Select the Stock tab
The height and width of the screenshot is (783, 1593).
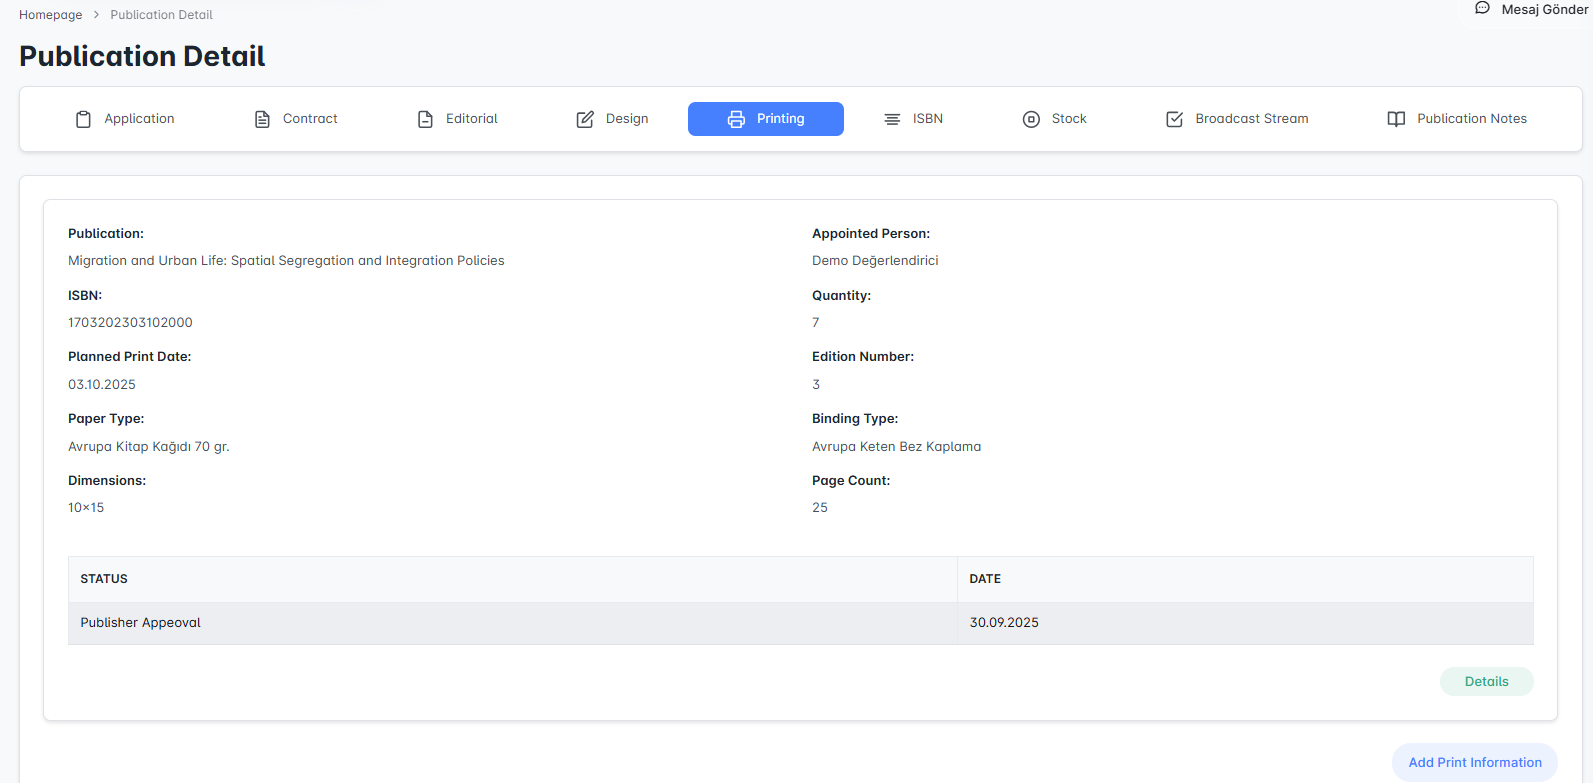[1068, 119]
